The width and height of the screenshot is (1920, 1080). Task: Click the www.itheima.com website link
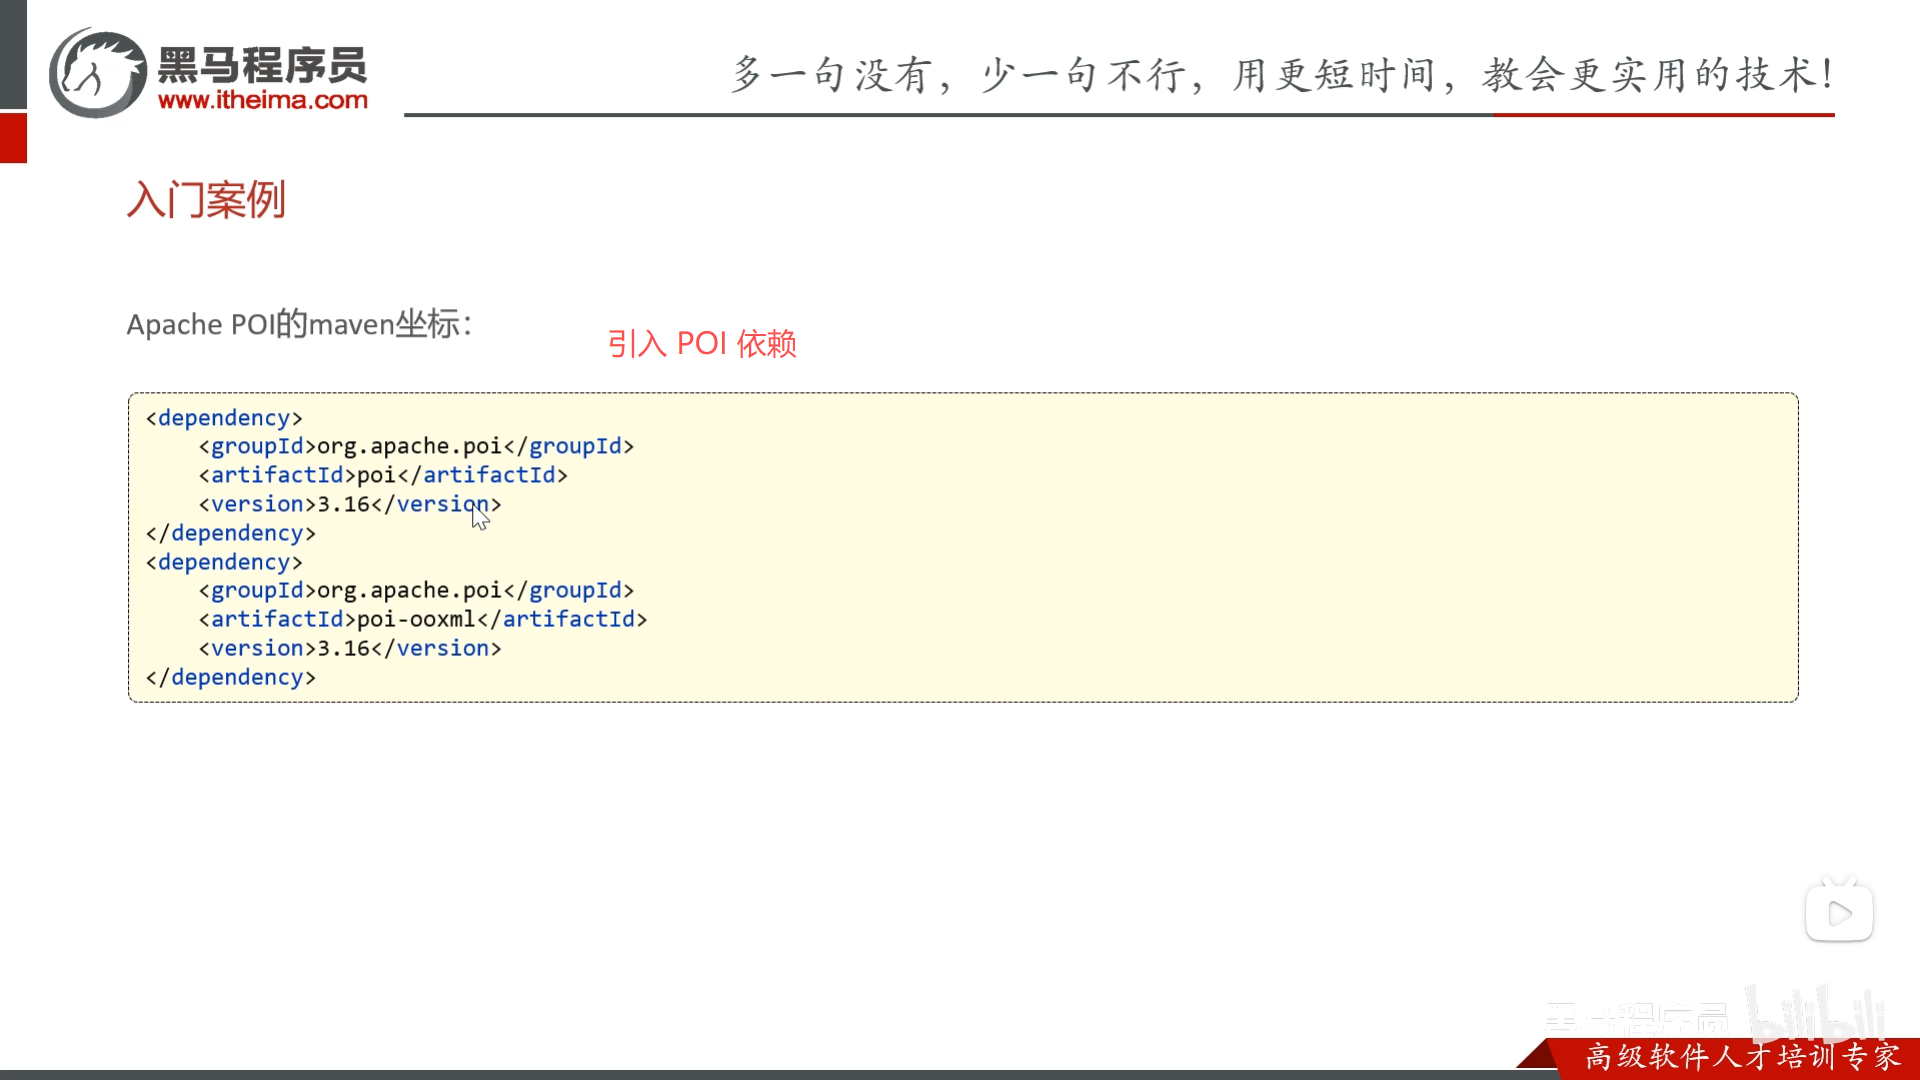pyautogui.click(x=263, y=100)
